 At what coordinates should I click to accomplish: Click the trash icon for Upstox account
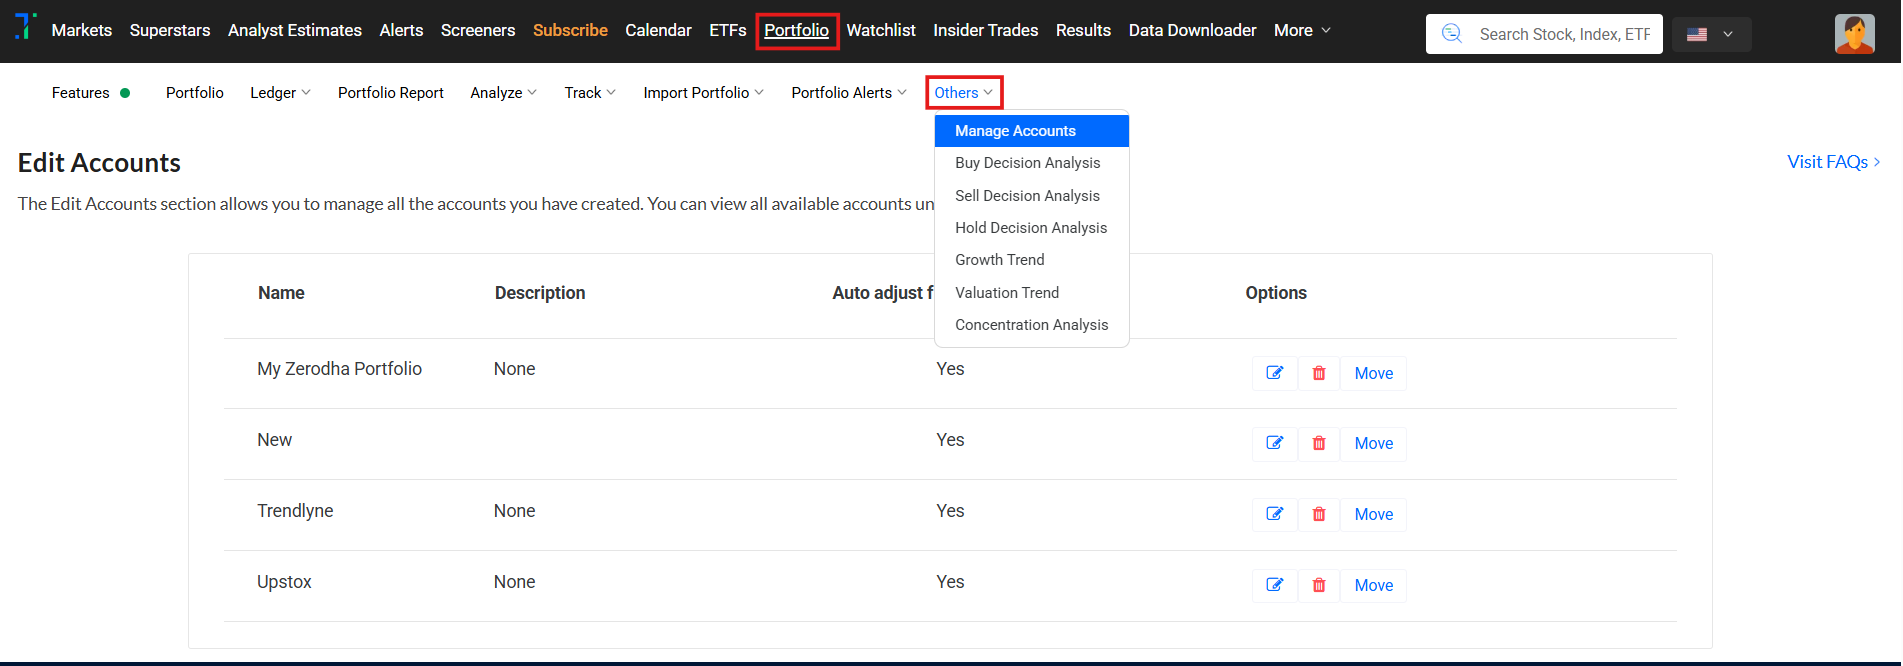pyautogui.click(x=1319, y=585)
